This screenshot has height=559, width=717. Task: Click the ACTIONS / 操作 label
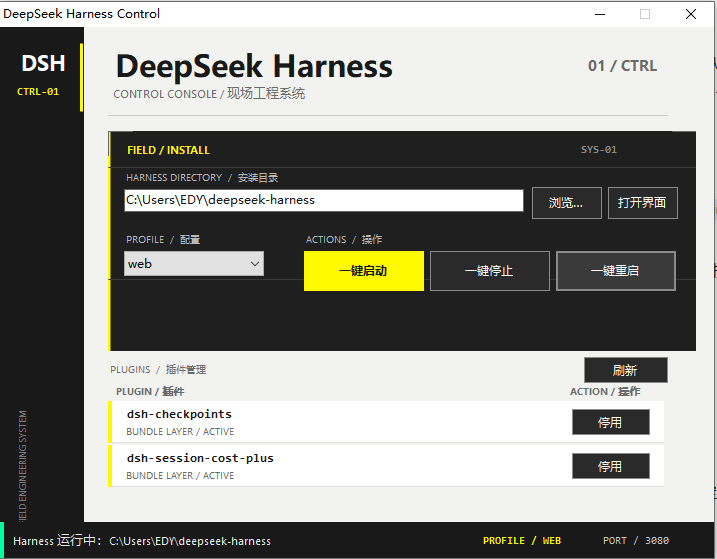[344, 239]
